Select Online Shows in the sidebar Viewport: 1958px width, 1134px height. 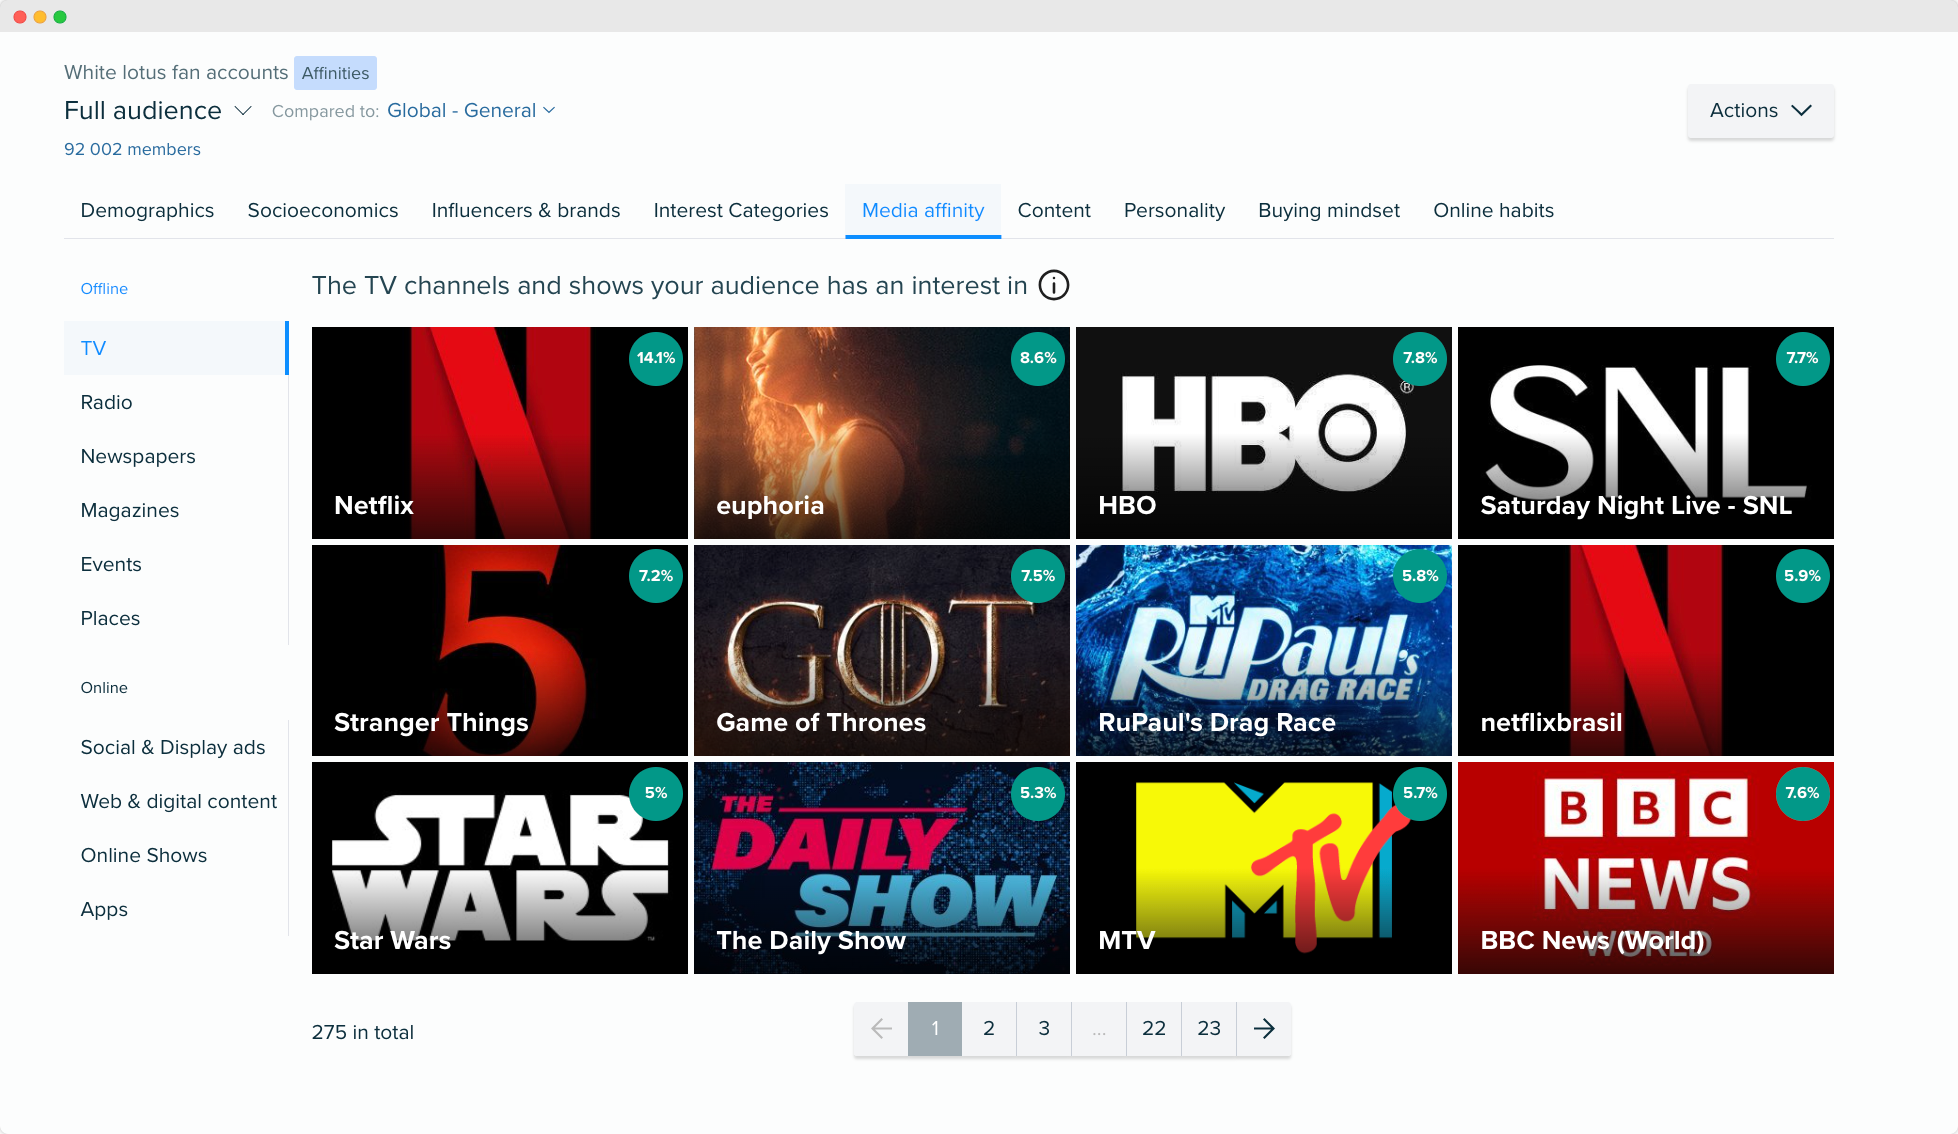click(176, 855)
